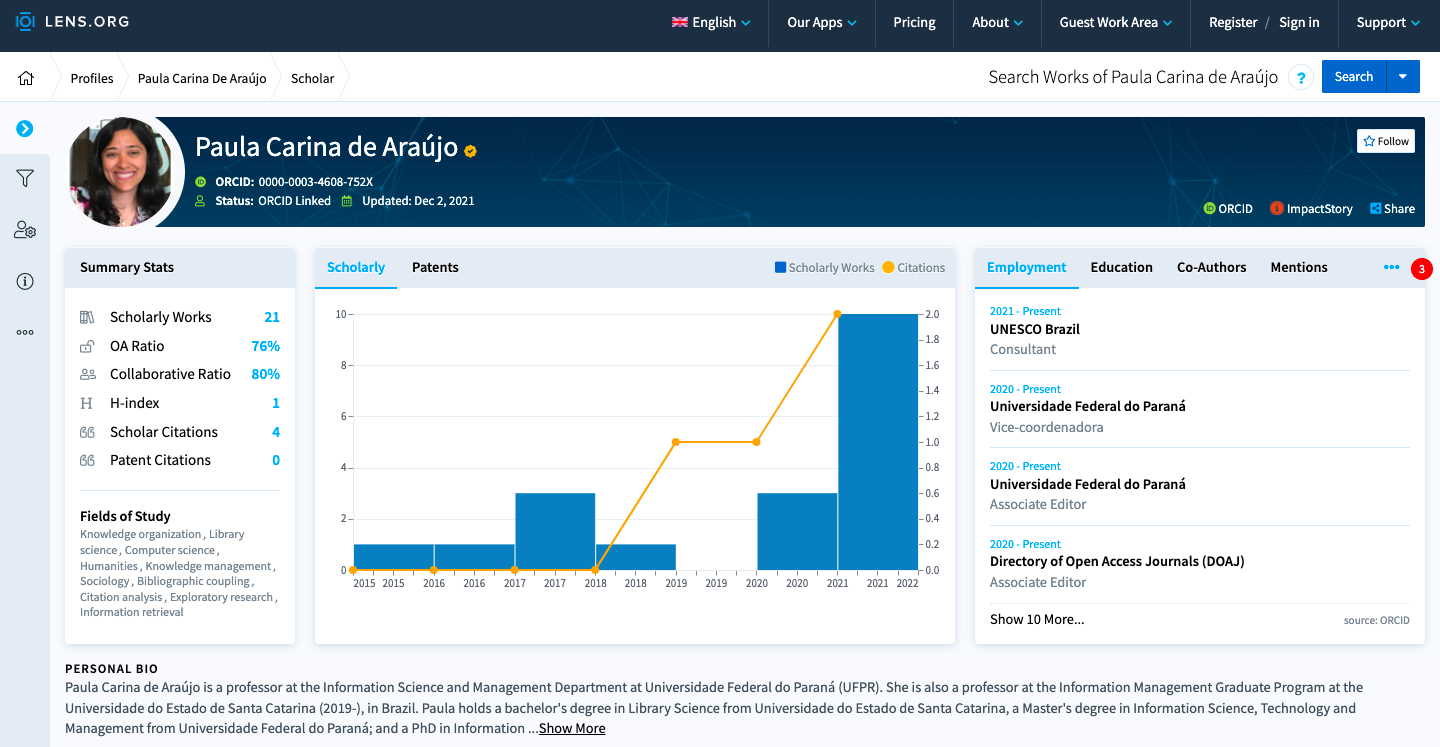Screen dimensions: 1440x747
Task: Click the 2021 citations point at 2.0
Action: 837,314
